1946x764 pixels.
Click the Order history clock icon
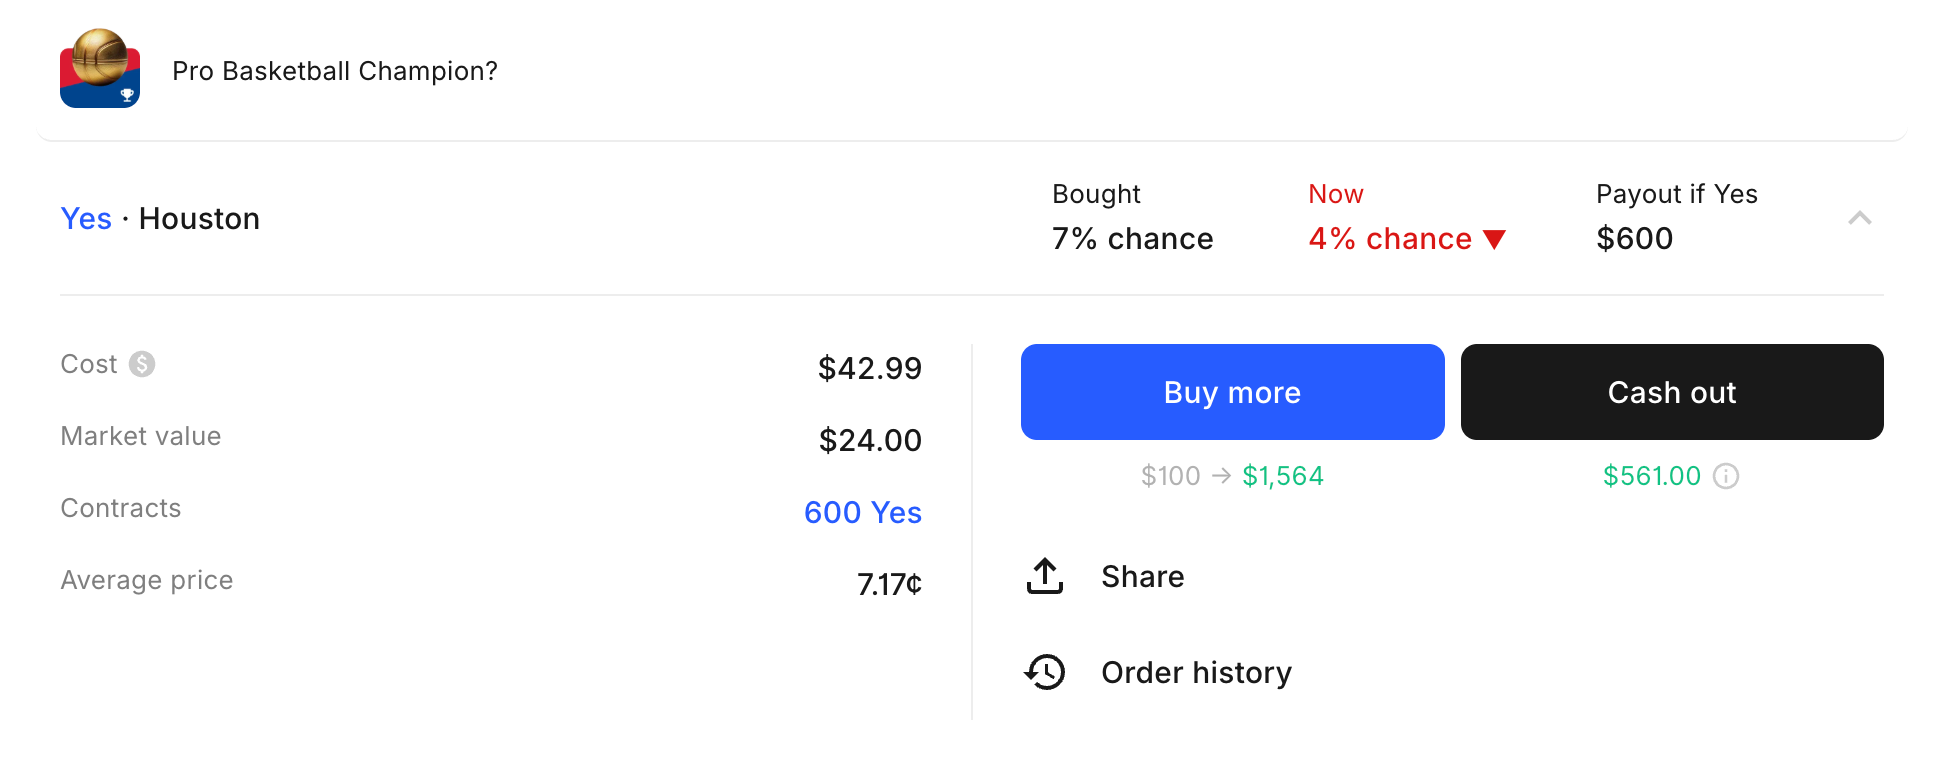click(1045, 672)
